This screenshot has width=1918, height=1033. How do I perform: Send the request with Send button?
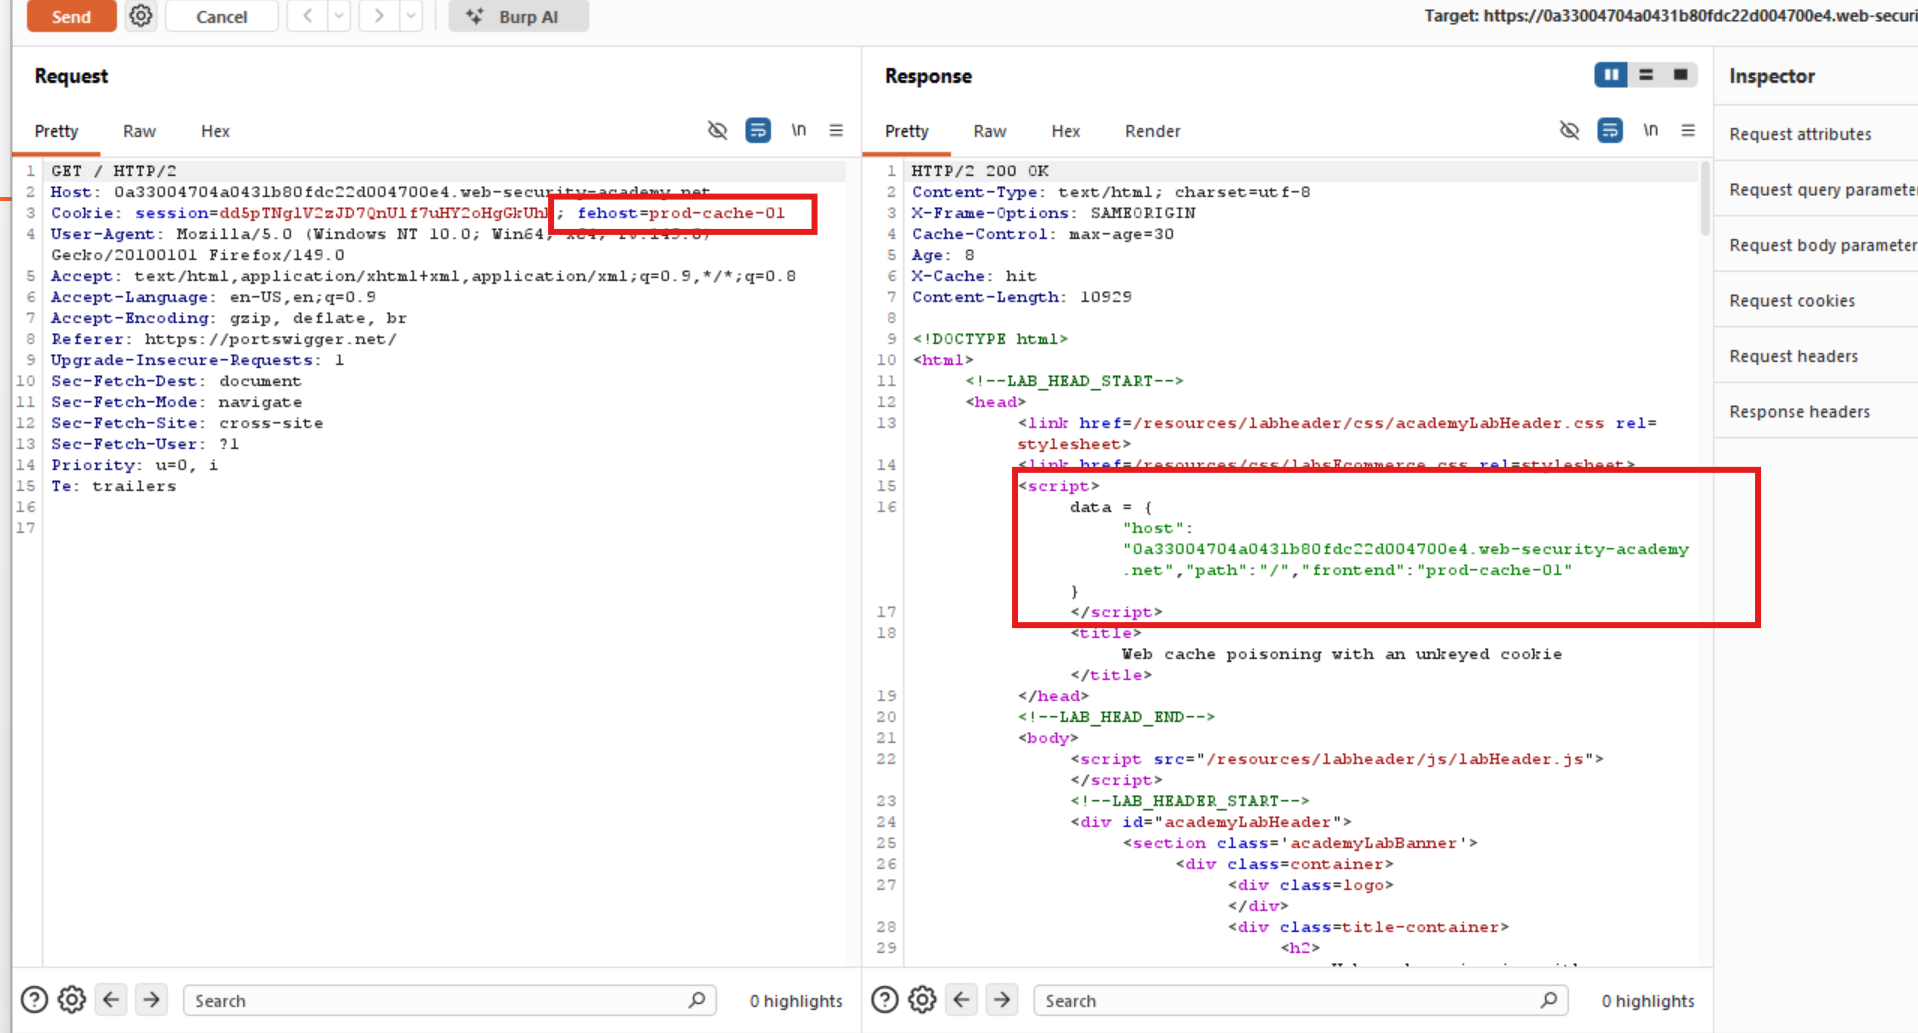pos(71,16)
